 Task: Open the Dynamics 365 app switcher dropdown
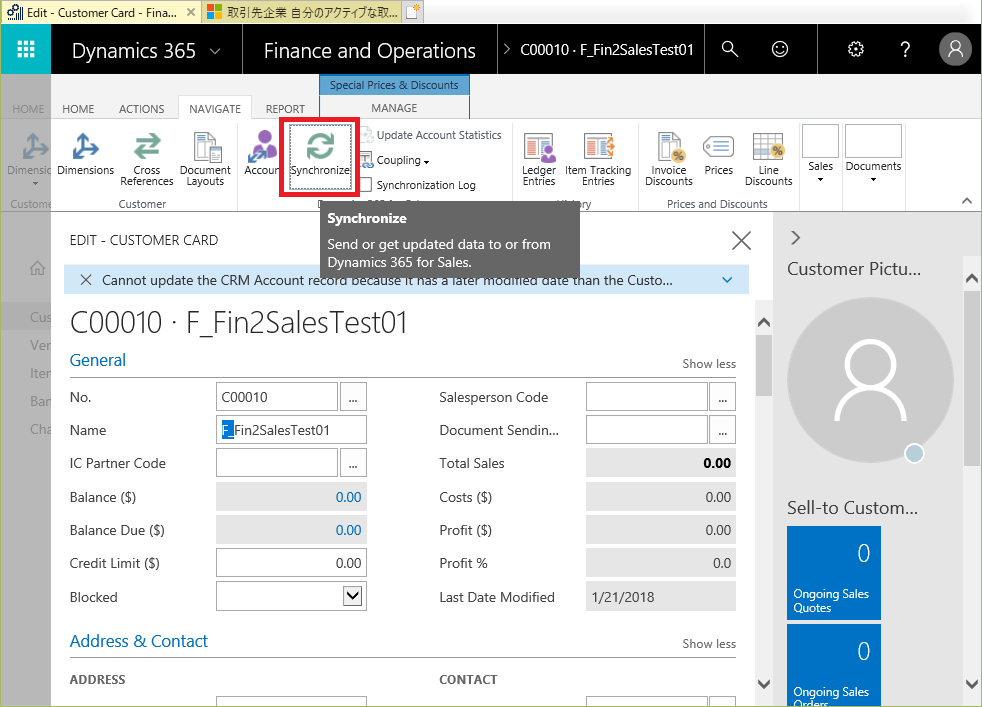click(215, 51)
